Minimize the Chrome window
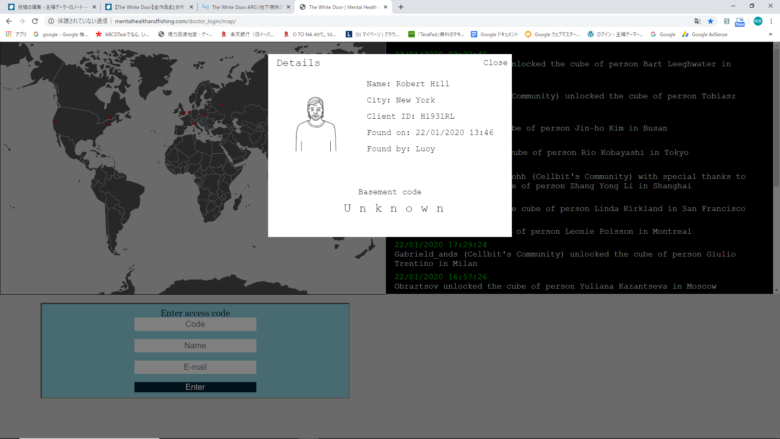The image size is (780, 439). tap(733, 6)
